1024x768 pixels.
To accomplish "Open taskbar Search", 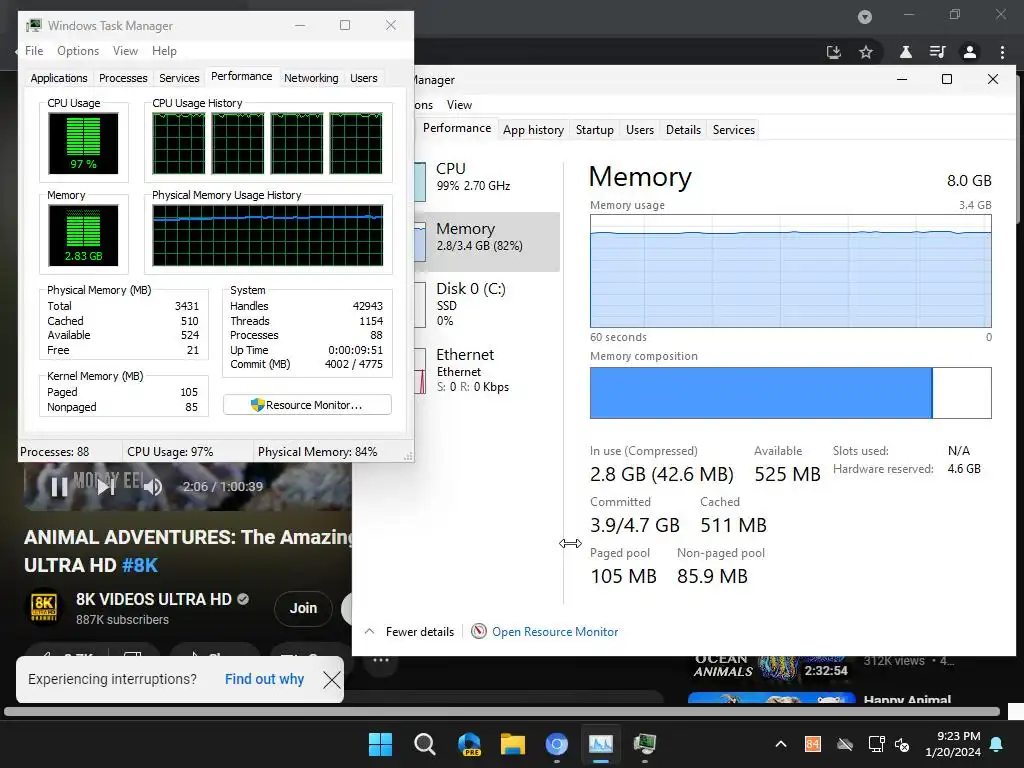I will [424, 744].
